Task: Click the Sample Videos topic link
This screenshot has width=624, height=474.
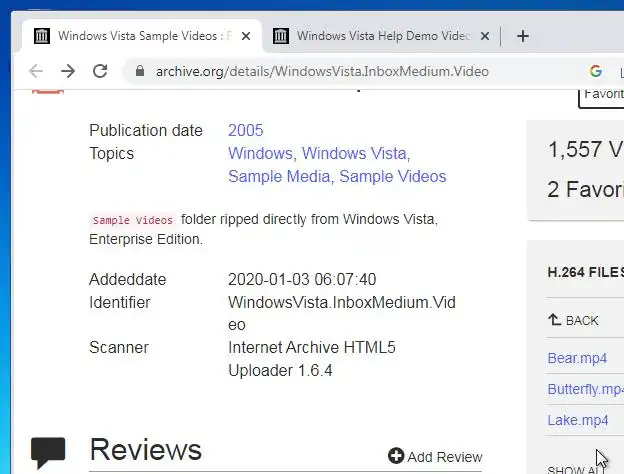Action: click(x=392, y=176)
